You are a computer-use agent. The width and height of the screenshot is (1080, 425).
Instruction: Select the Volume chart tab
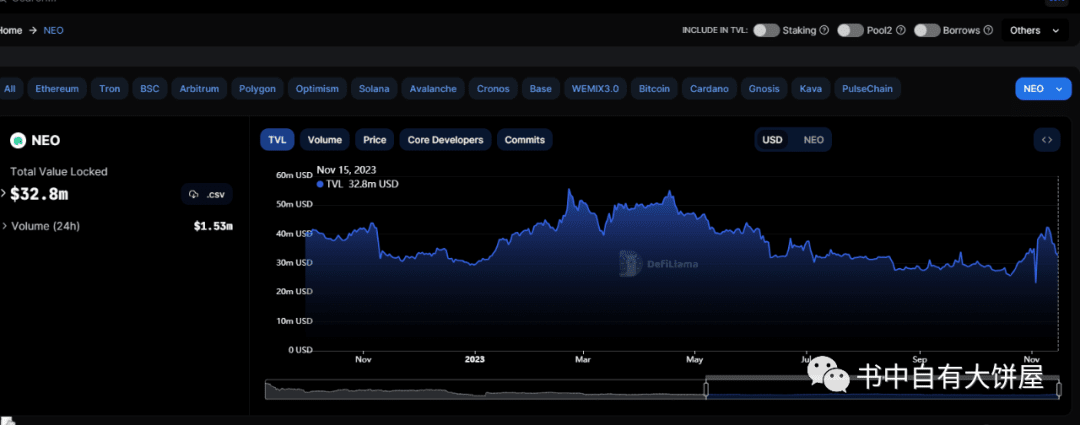click(x=324, y=140)
